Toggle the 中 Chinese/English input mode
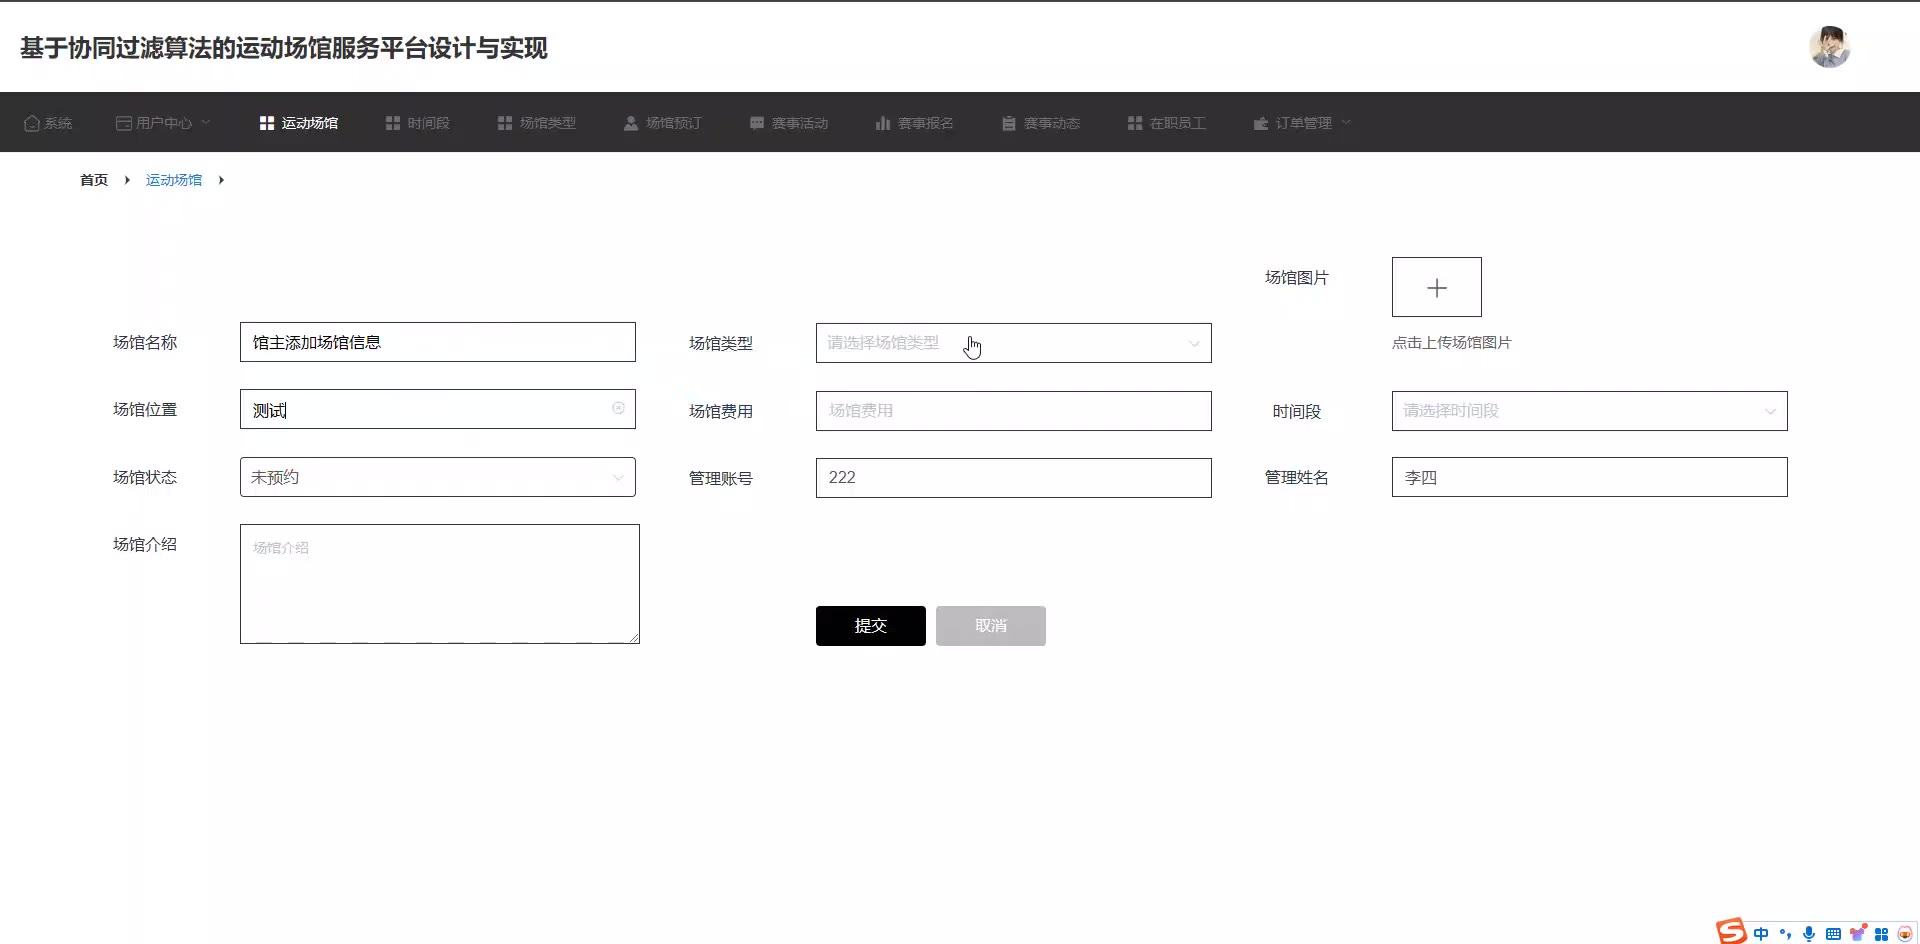This screenshot has height=944, width=1920. click(x=1760, y=934)
